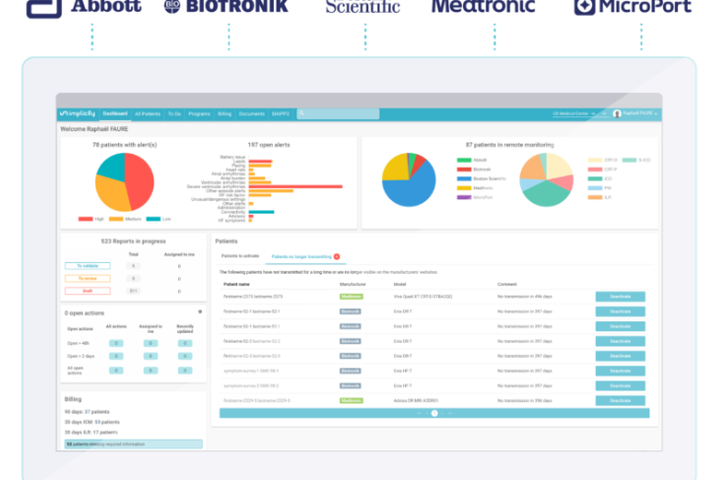This screenshot has width=720, height=480.
Task: Go to the next page arrow in pagination
Action: click(x=443, y=413)
